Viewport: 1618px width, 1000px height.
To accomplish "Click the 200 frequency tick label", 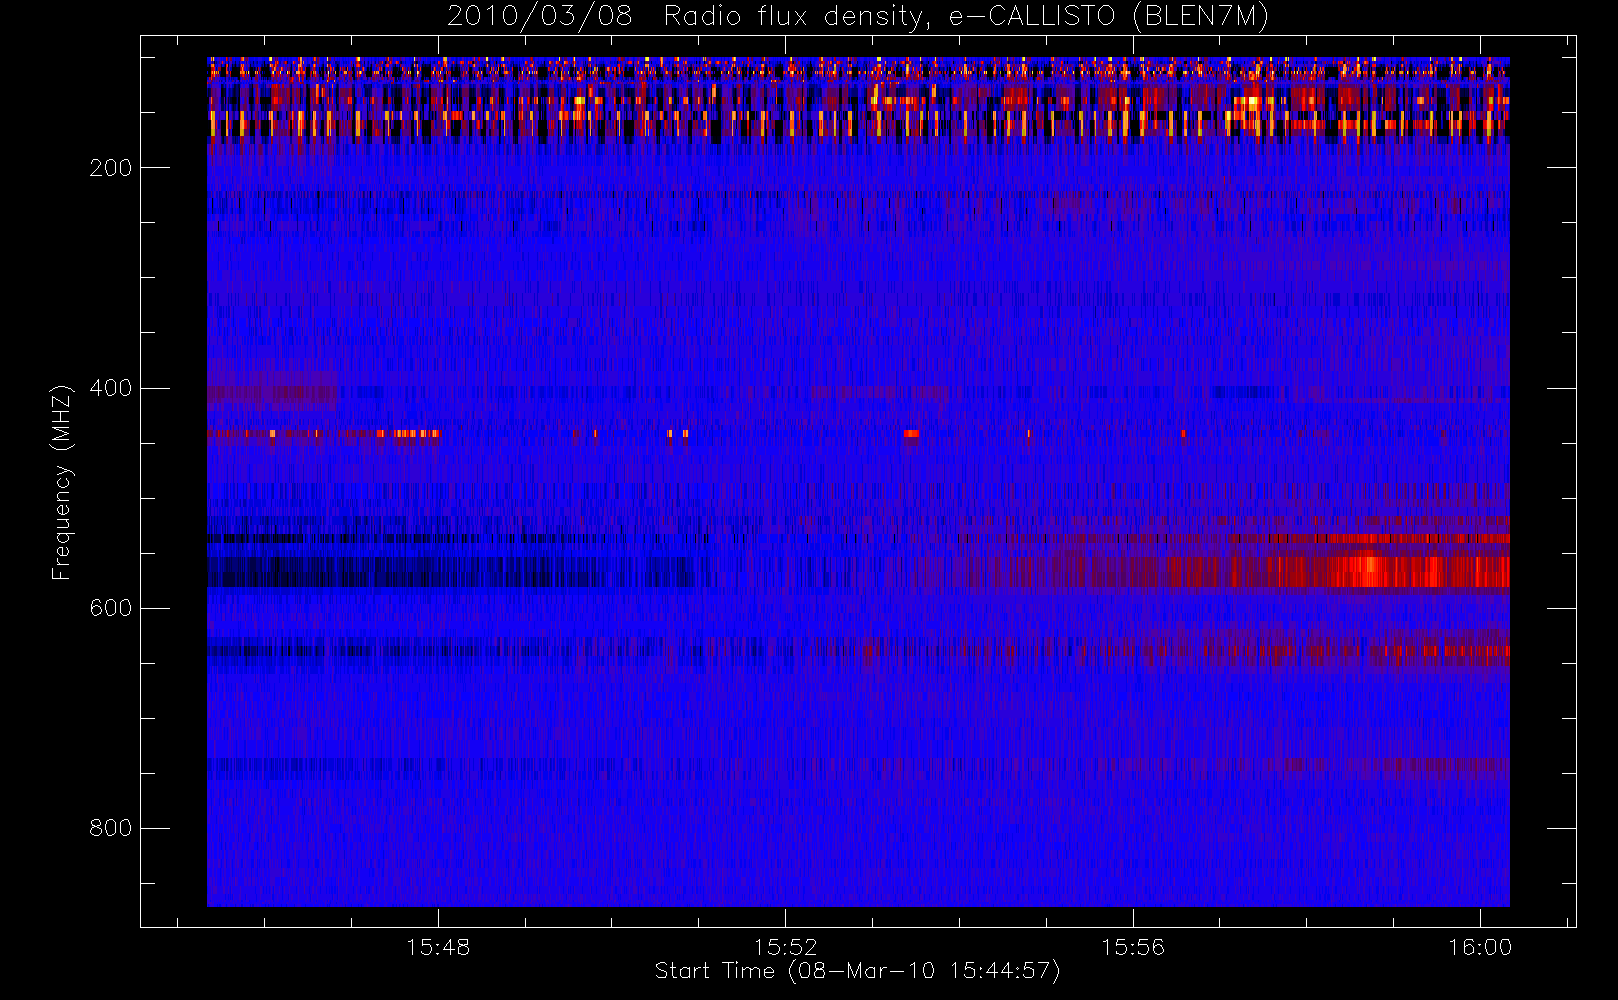I will pos(110,168).
